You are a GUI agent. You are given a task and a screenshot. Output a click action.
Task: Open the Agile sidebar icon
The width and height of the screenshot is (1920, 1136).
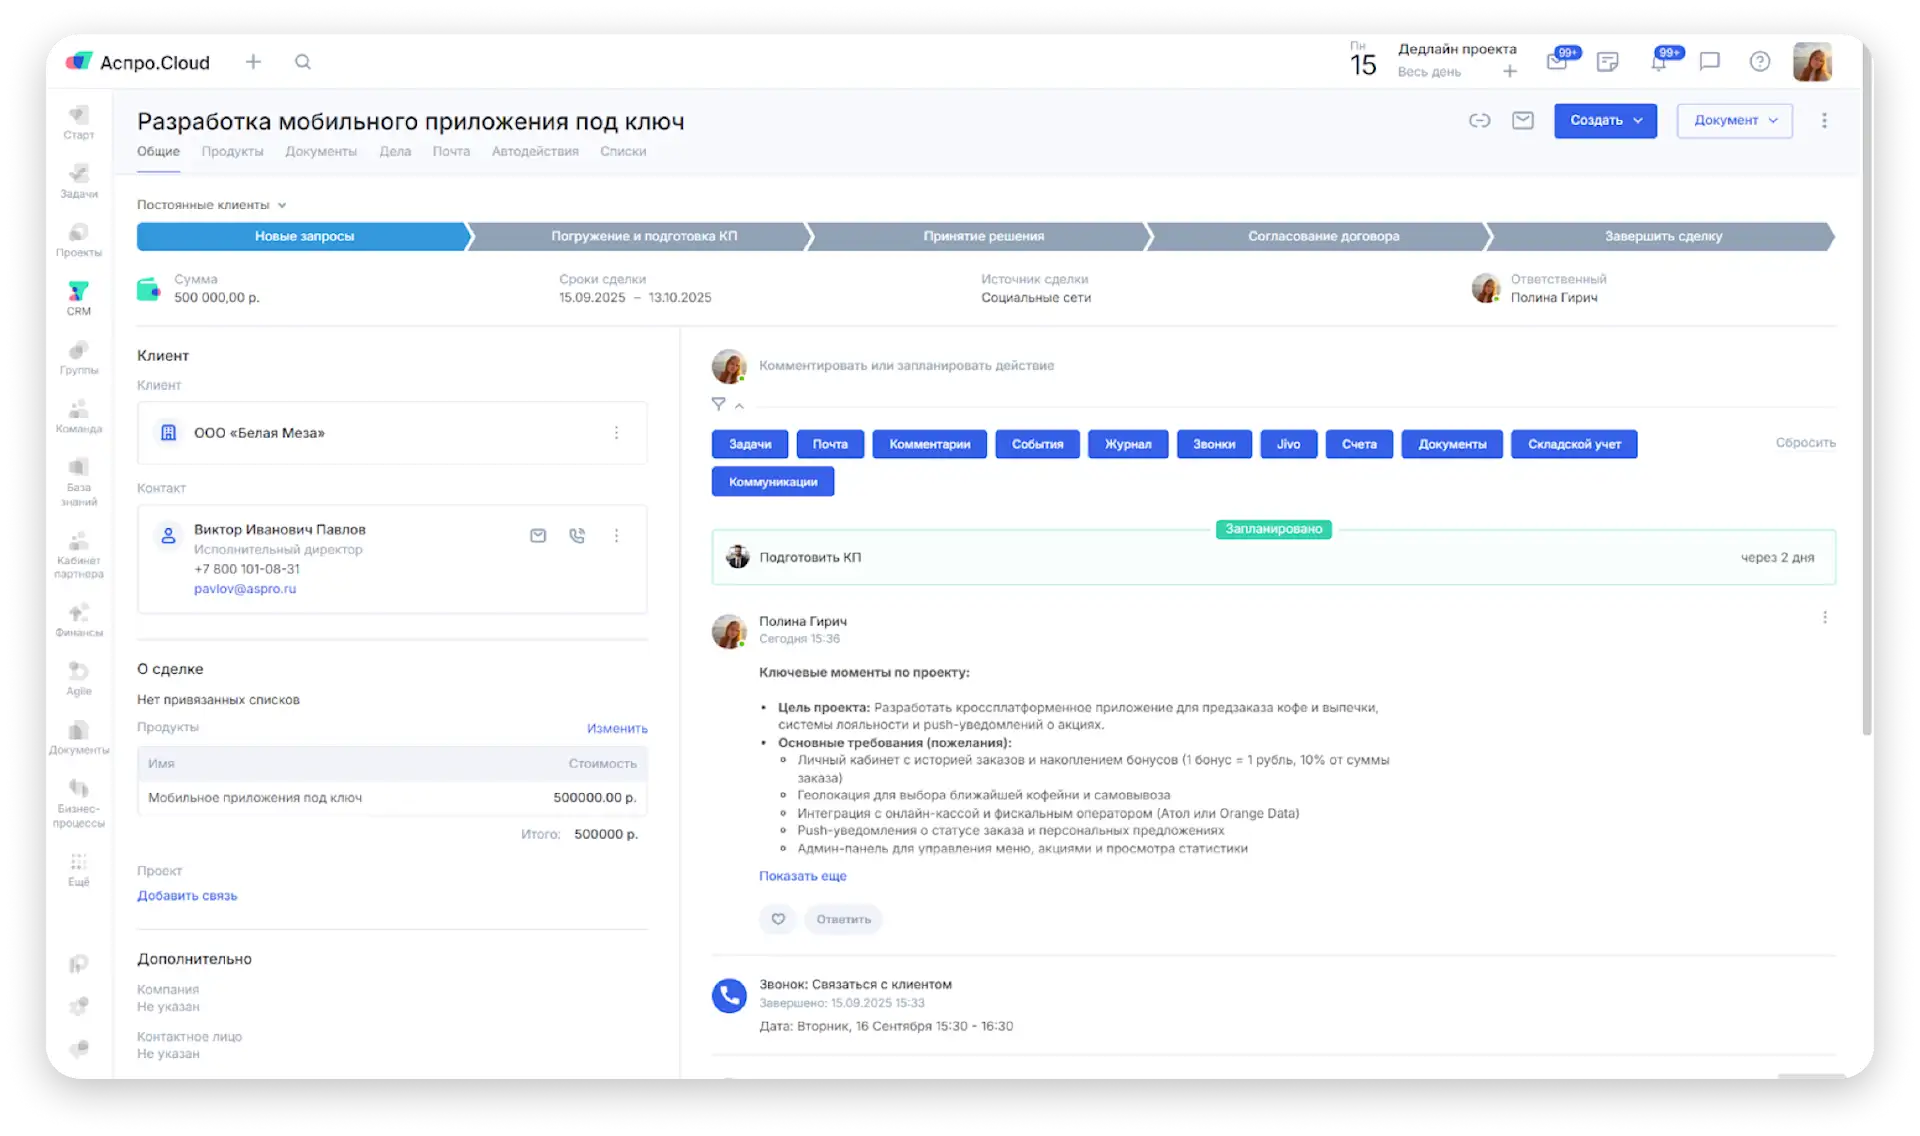[79, 678]
